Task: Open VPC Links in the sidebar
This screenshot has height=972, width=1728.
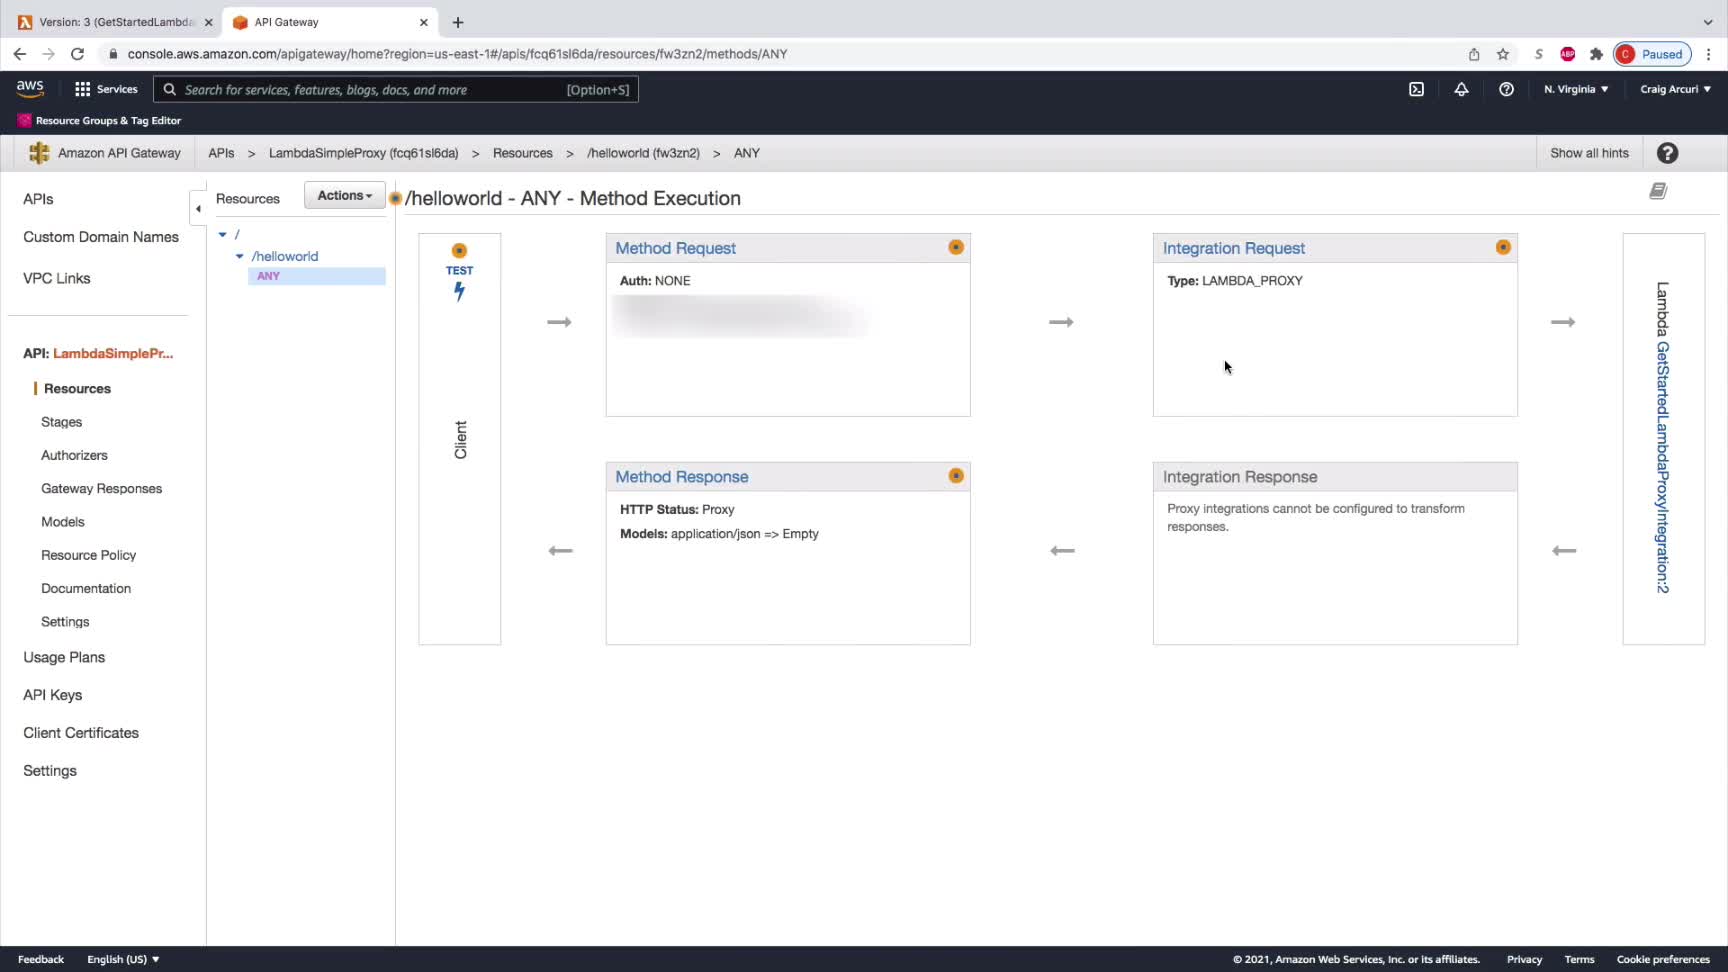Action: coord(57,278)
